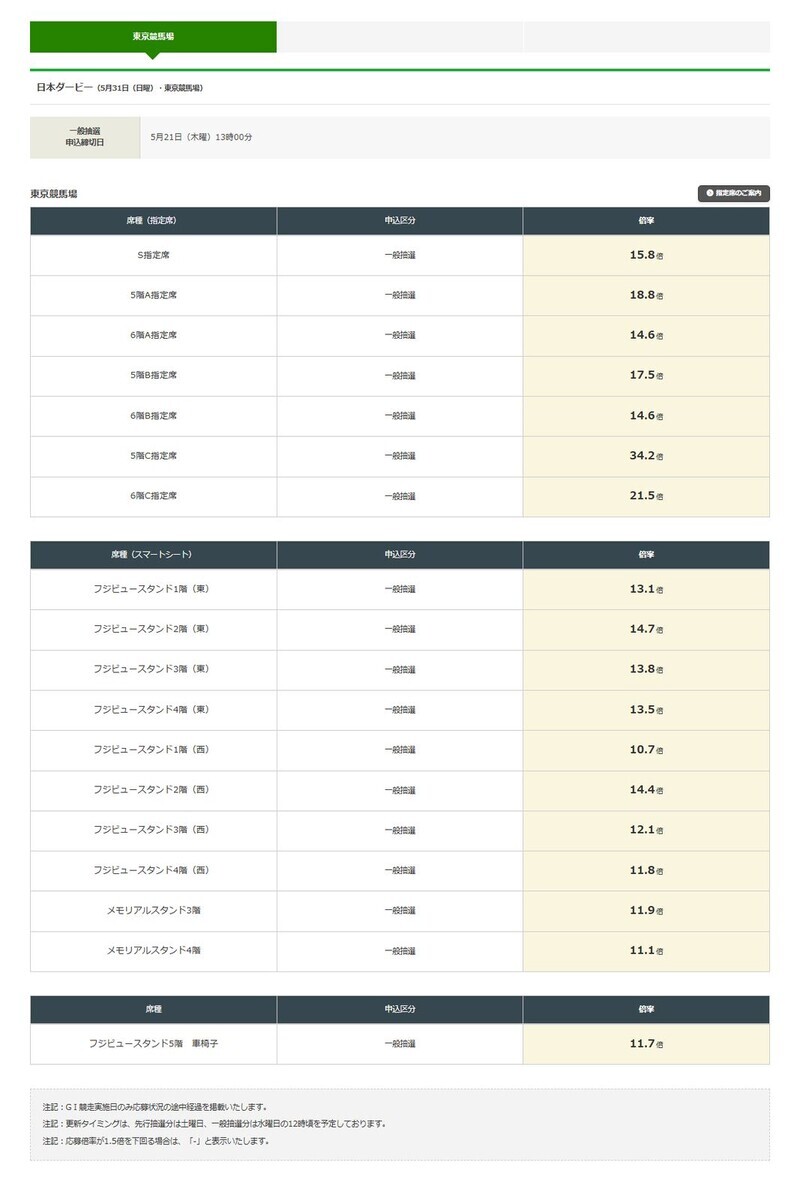Screen dimensions: 800x1200
Task: Click the 申込区分 header in the 指定席 table
Action: tap(400, 220)
